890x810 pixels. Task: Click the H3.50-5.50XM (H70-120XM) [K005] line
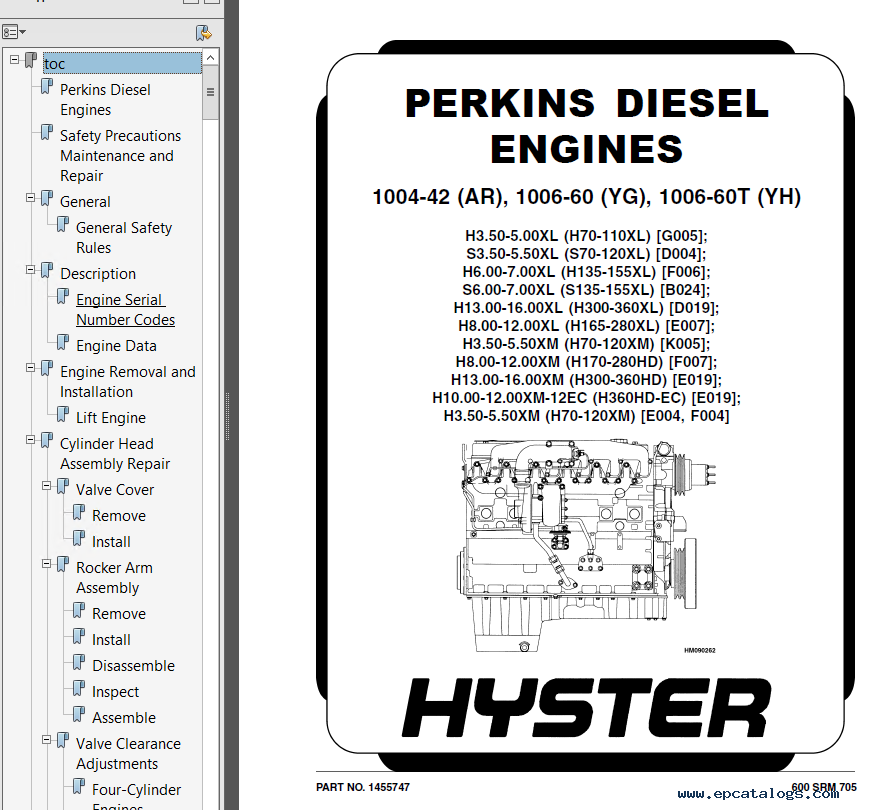586,344
